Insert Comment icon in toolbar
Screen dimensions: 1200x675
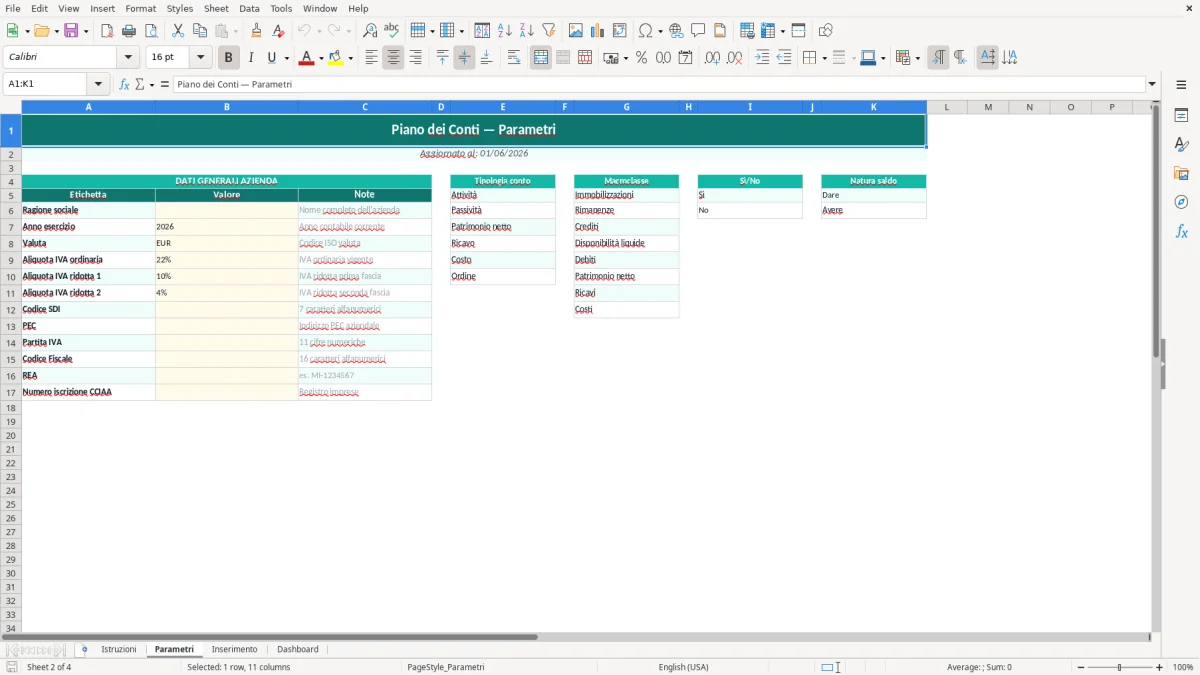pyautogui.click(x=698, y=31)
